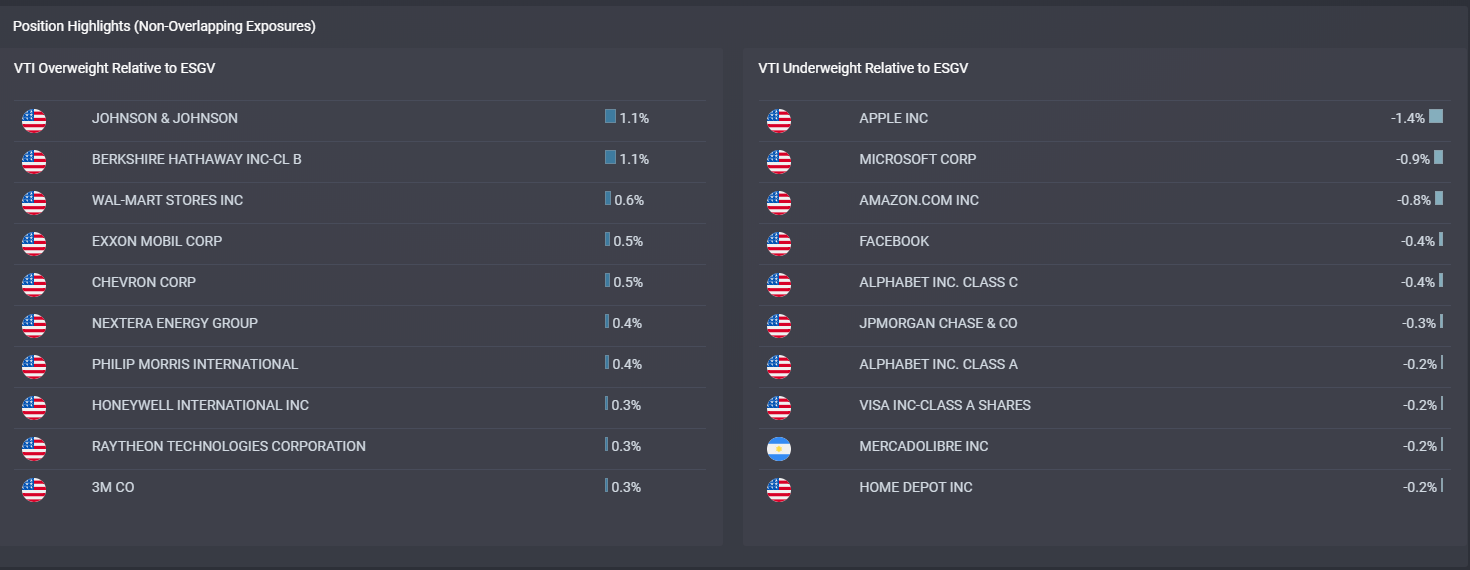
Task: Click the Apple Inc -1.4% underweight bar
Action: tap(1436, 117)
